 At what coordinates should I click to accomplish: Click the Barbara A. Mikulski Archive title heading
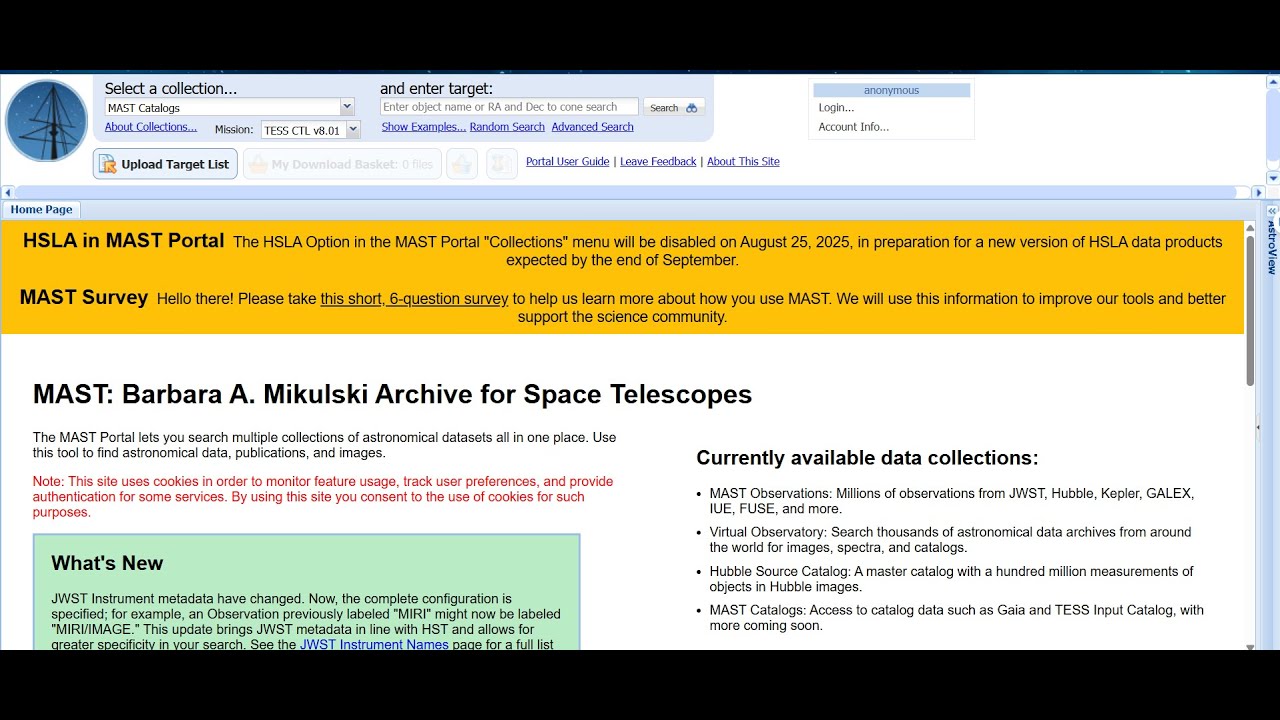click(392, 394)
